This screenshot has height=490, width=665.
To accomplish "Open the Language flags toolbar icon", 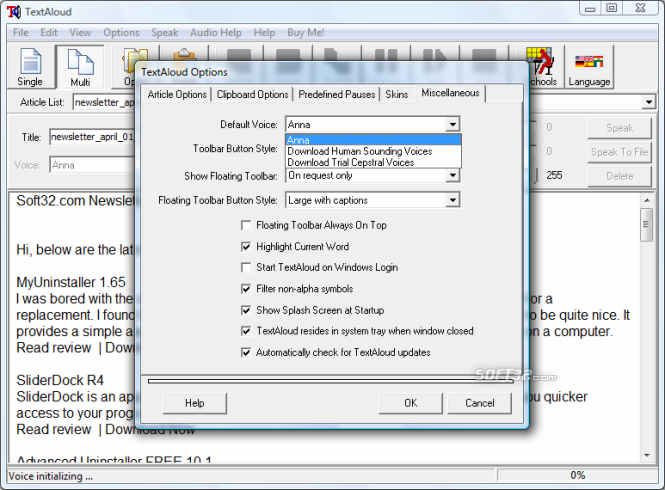I will click(x=589, y=67).
